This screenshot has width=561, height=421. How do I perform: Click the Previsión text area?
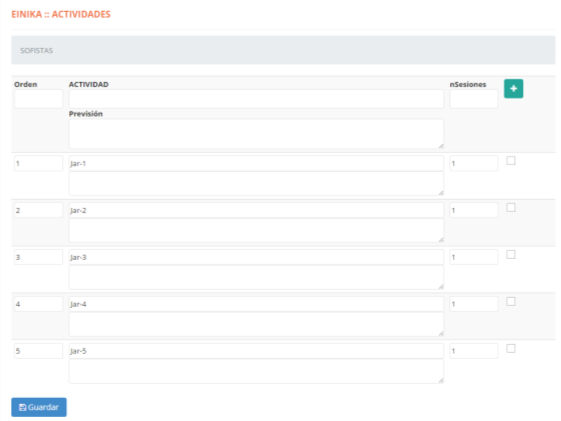[x=256, y=134]
